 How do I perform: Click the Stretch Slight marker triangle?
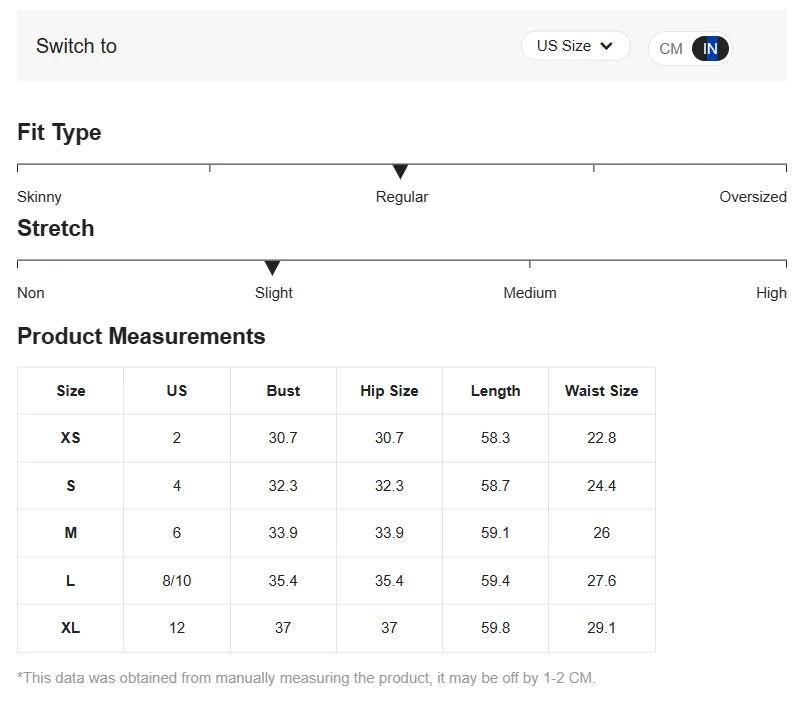click(272, 267)
